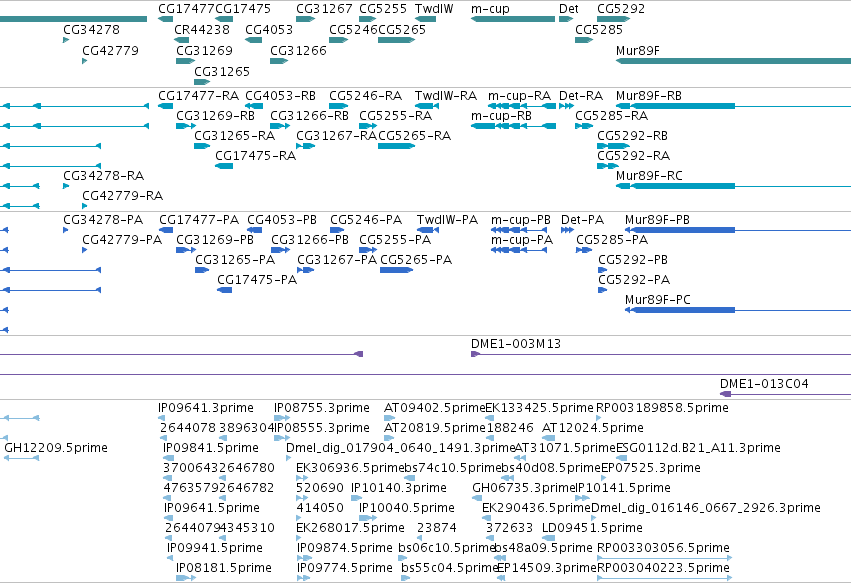Select EST IP09641.3prime
This screenshot has height=583, width=851.
(206, 408)
